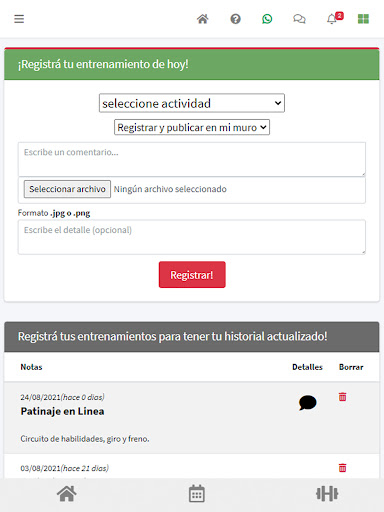Click the 'Registrar!' button
This screenshot has width=384, height=512.
[192, 275]
